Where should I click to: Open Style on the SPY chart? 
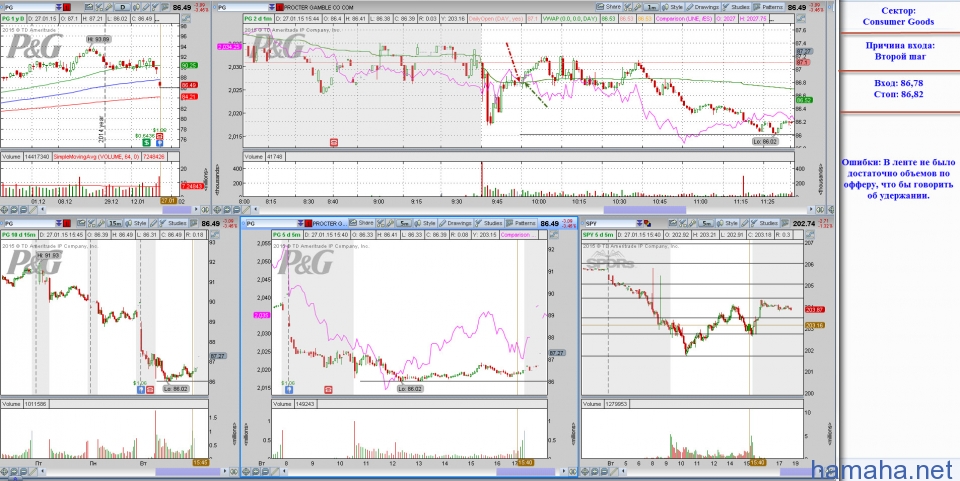click(x=727, y=223)
